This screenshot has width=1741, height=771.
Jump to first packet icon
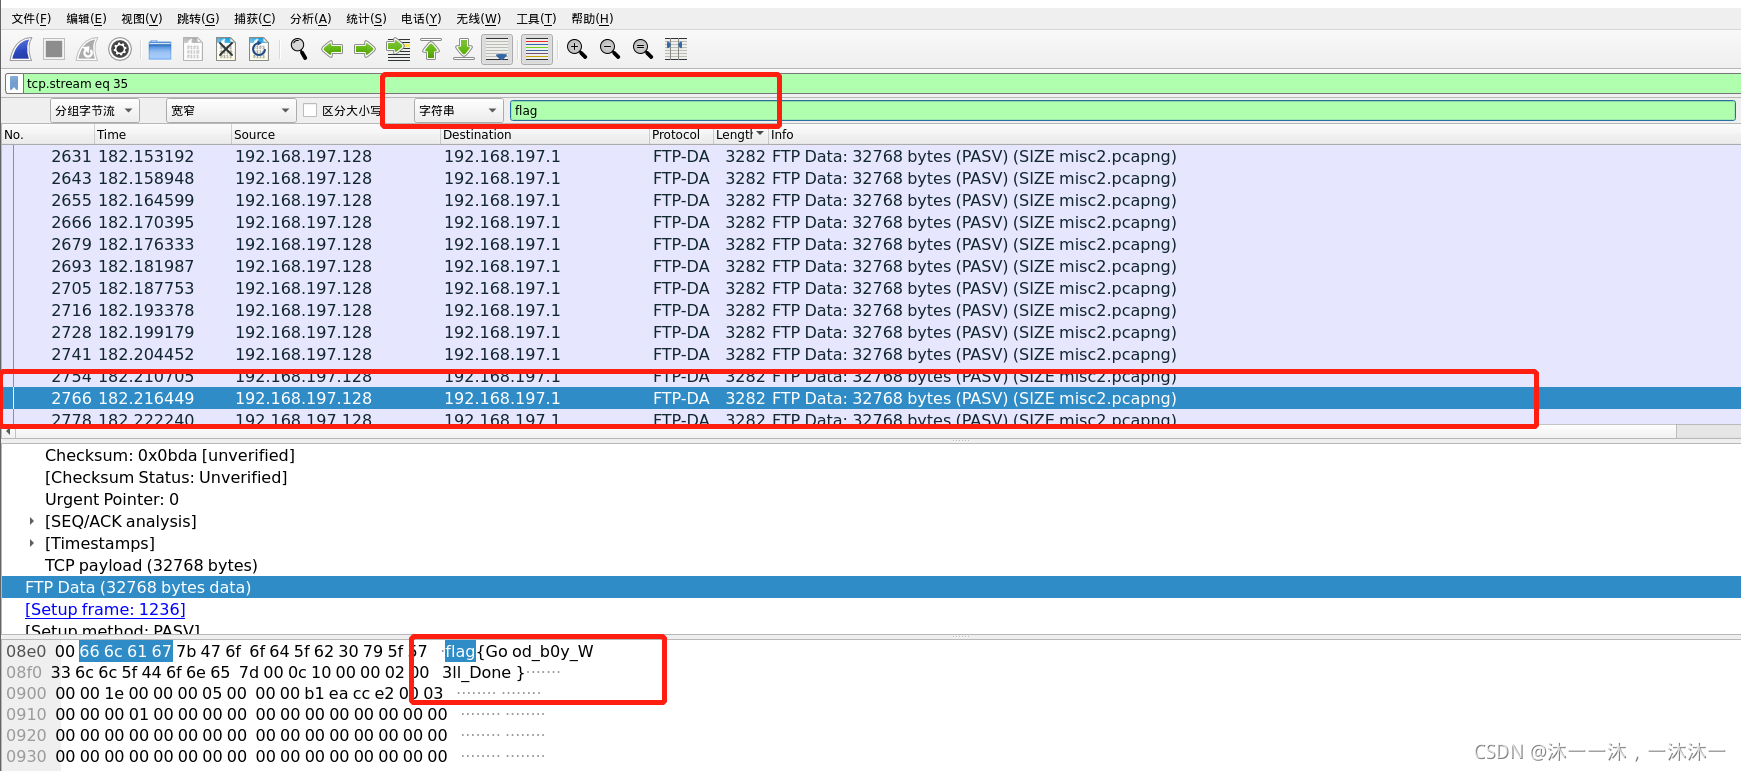coord(431,49)
